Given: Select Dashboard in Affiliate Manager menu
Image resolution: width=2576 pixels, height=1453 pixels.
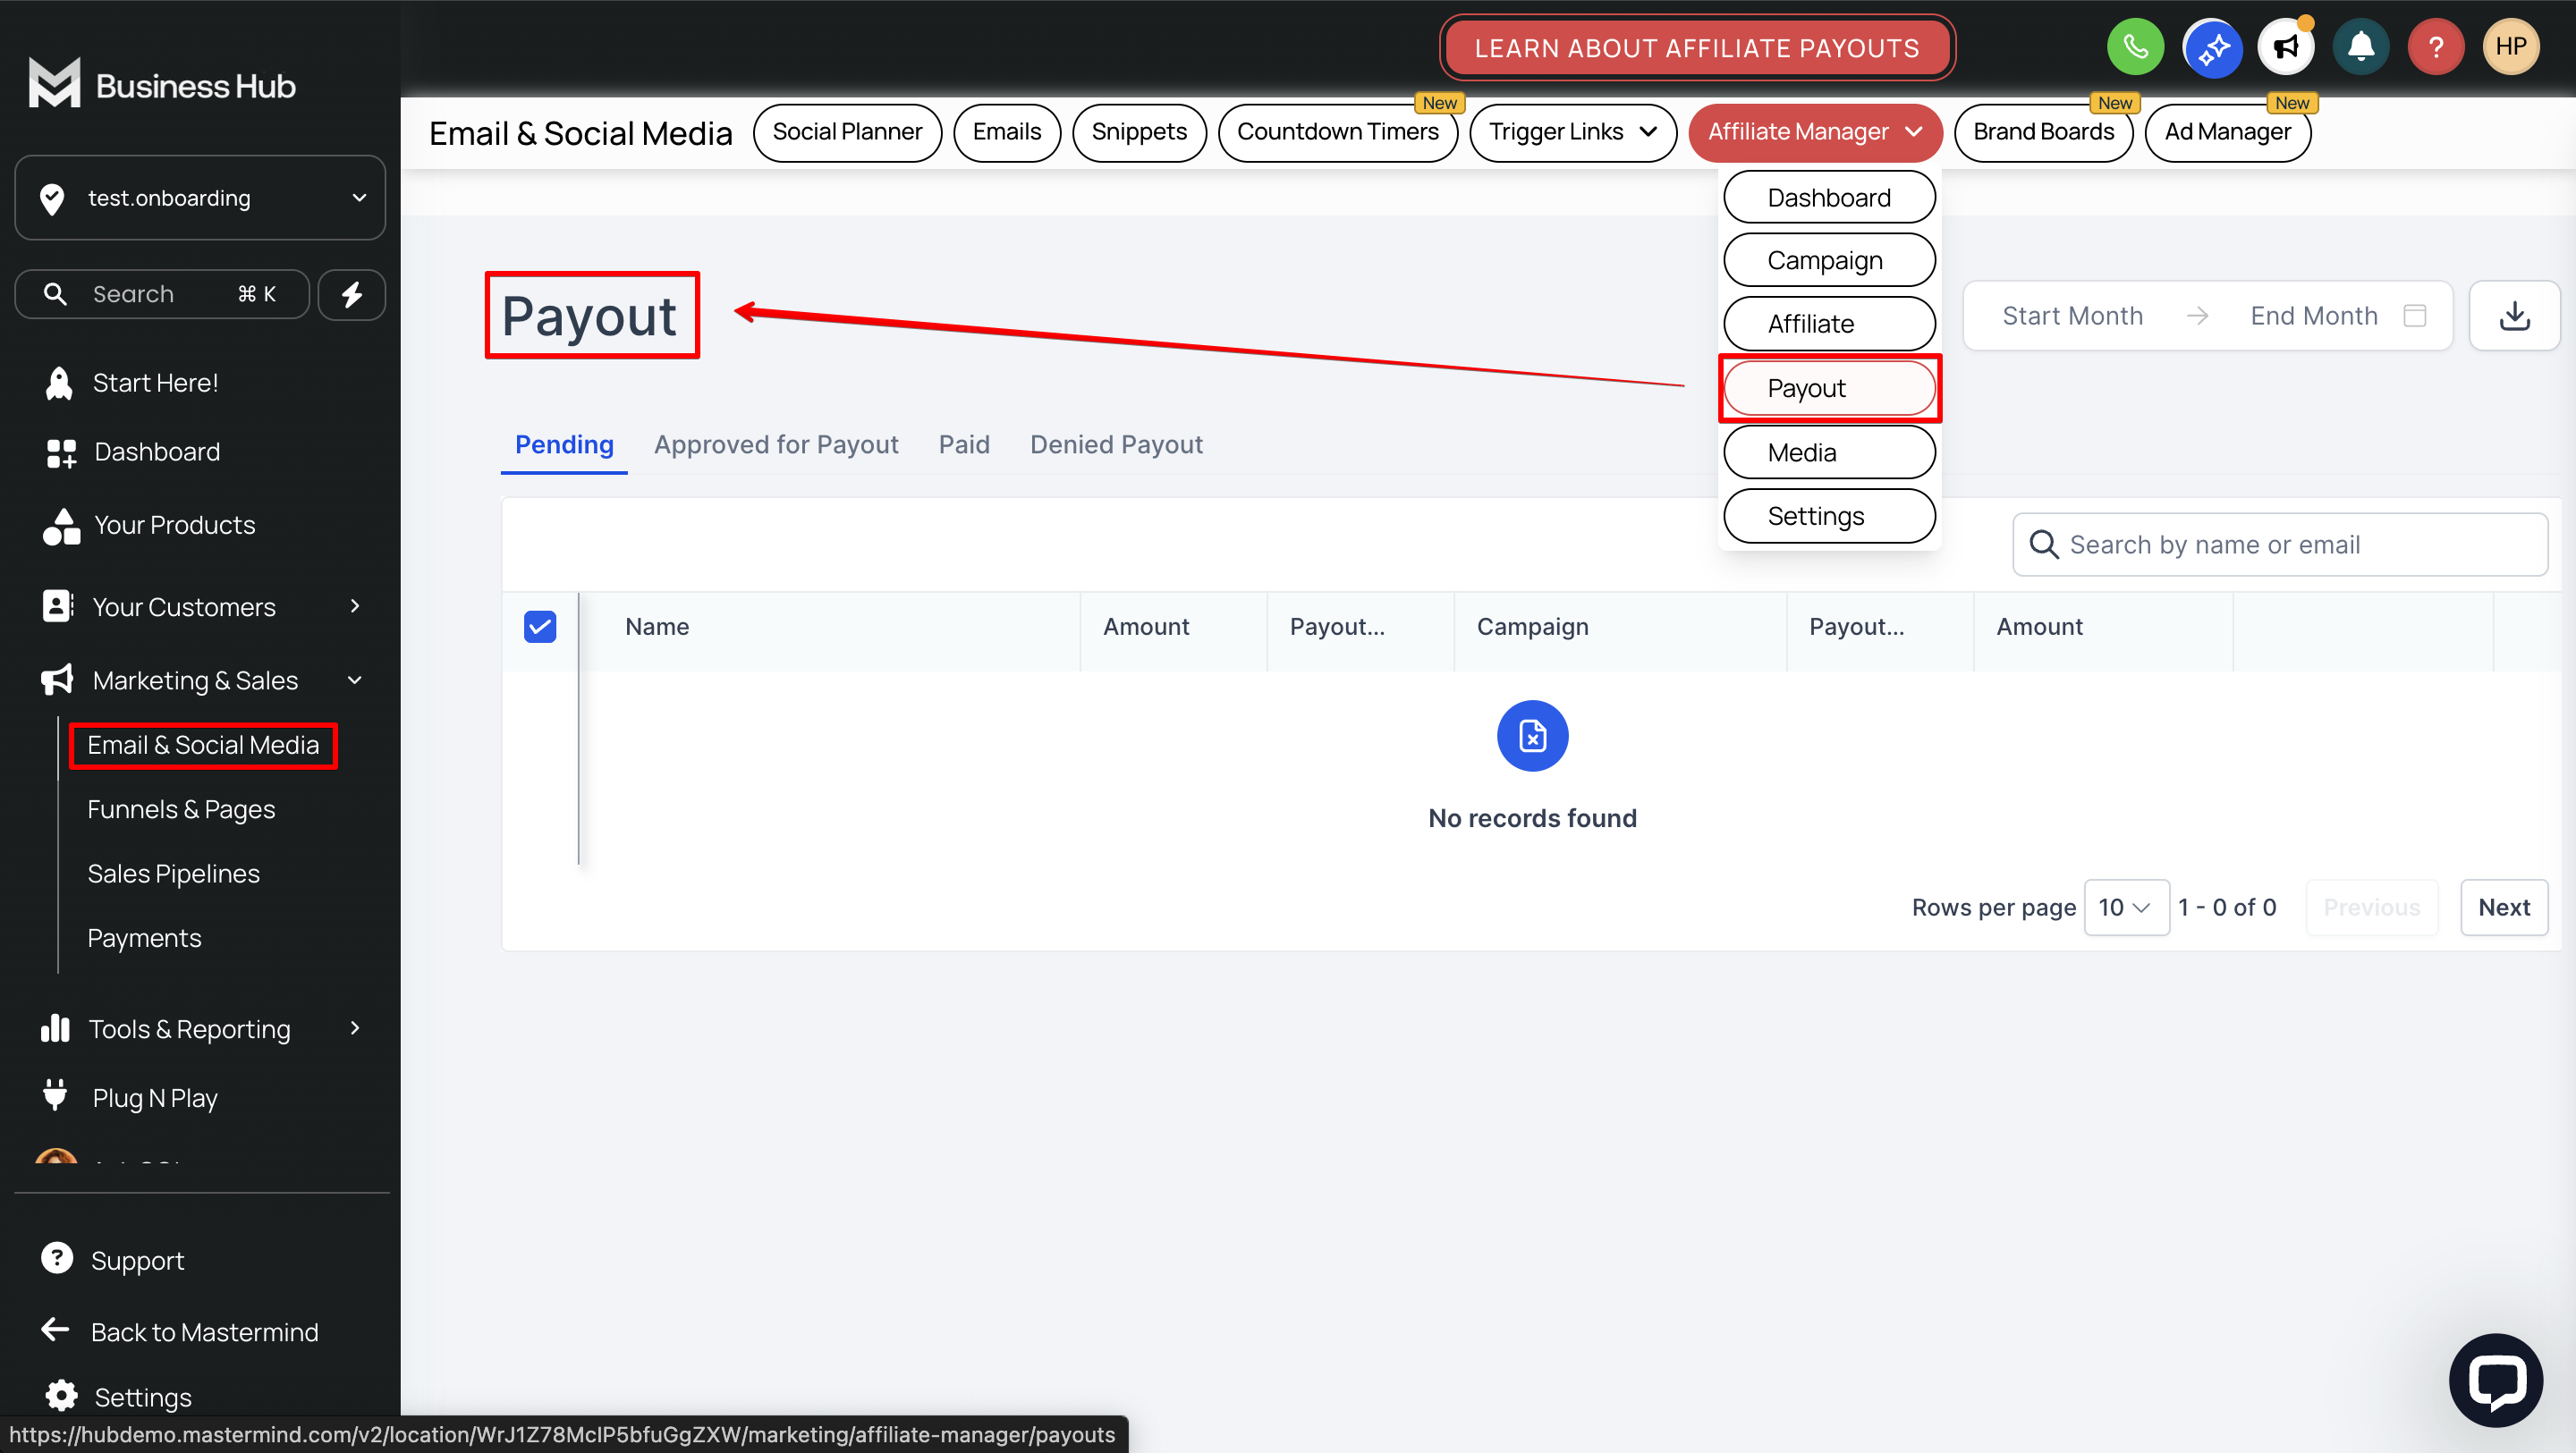Looking at the screenshot, I should click(1829, 198).
